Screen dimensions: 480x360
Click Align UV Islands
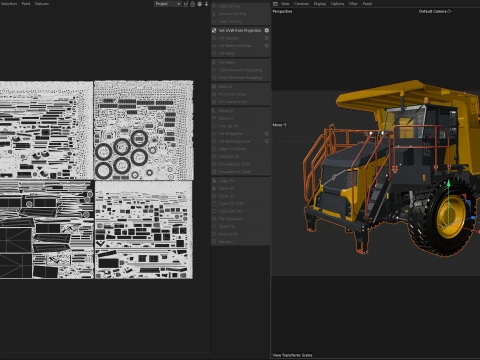(240, 149)
